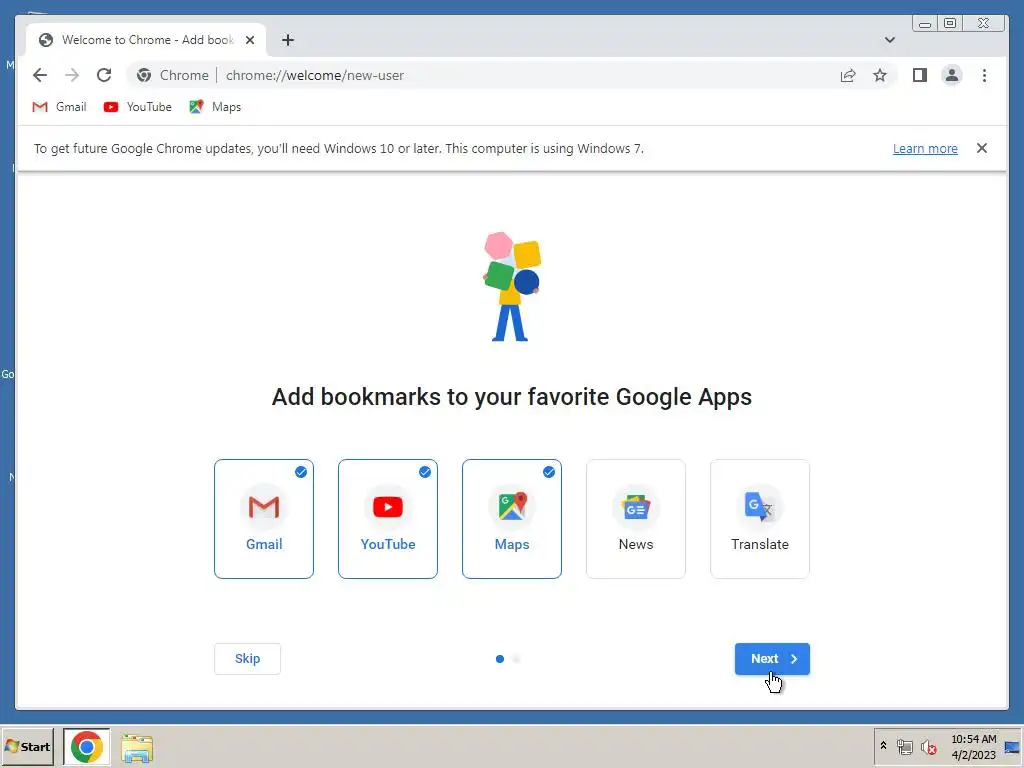Bookmark this tab with the star icon

pyautogui.click(x=880, y=75)
